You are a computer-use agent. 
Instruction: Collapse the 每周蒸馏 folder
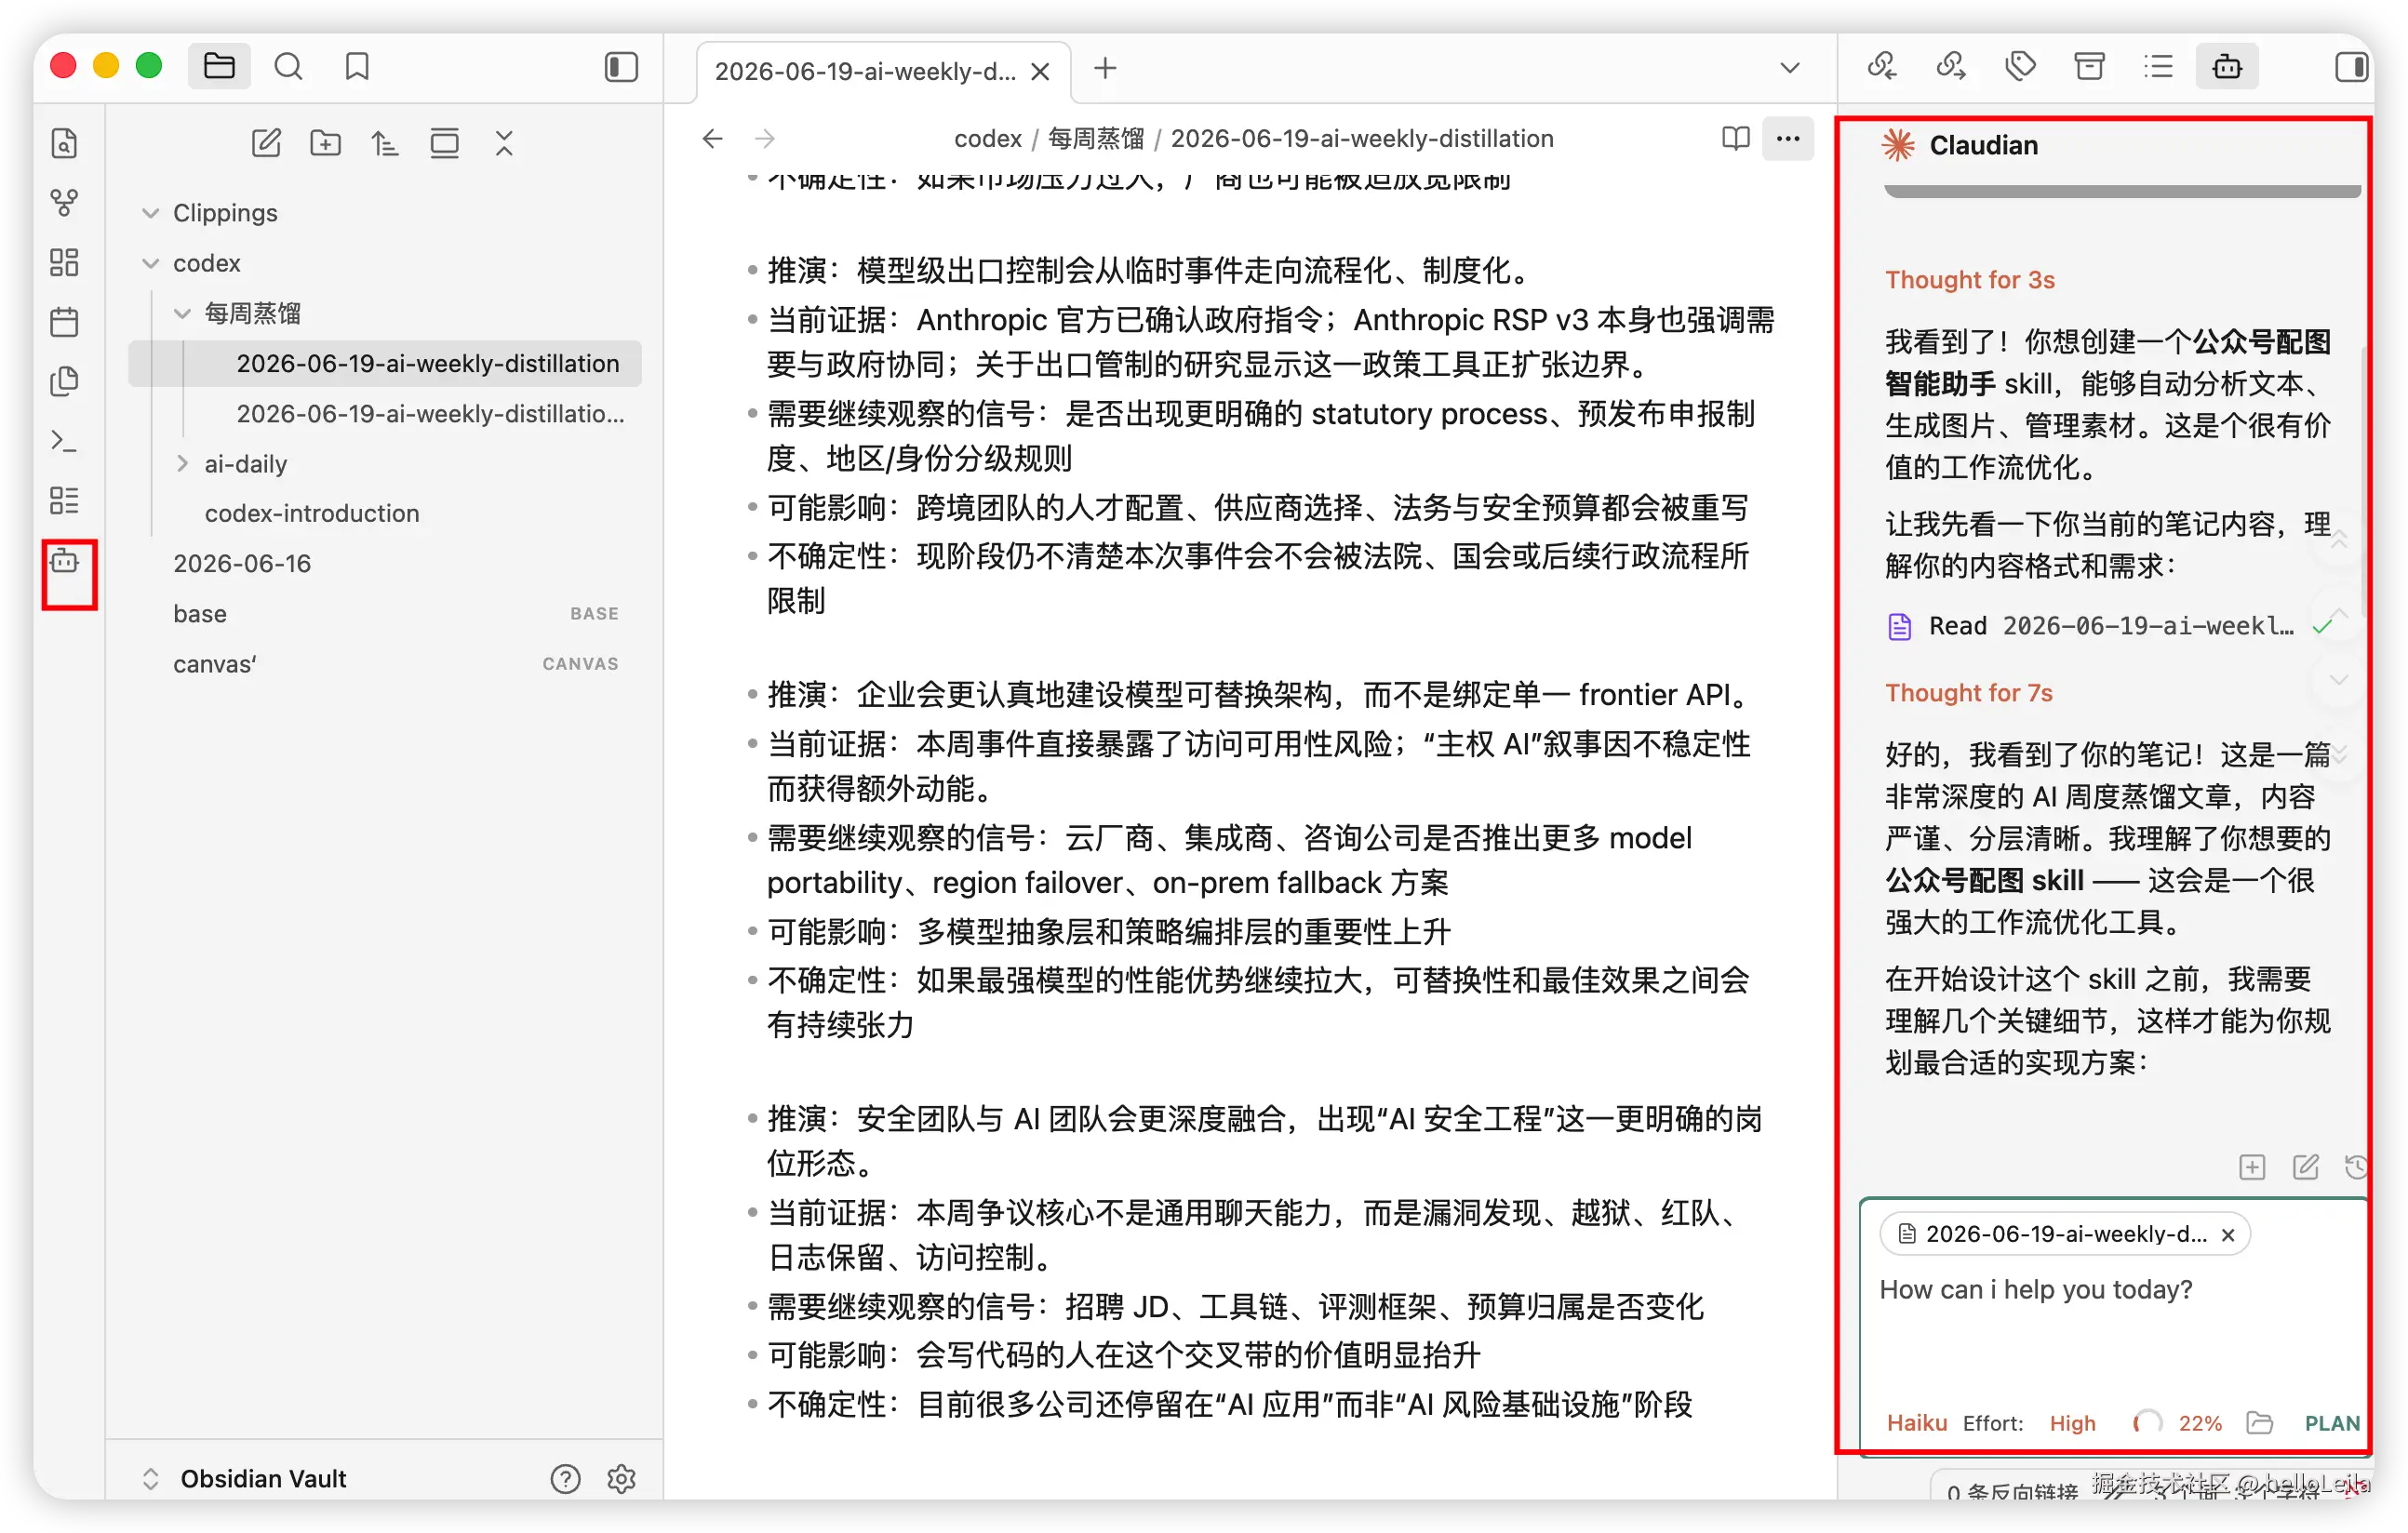click(182, 313)
